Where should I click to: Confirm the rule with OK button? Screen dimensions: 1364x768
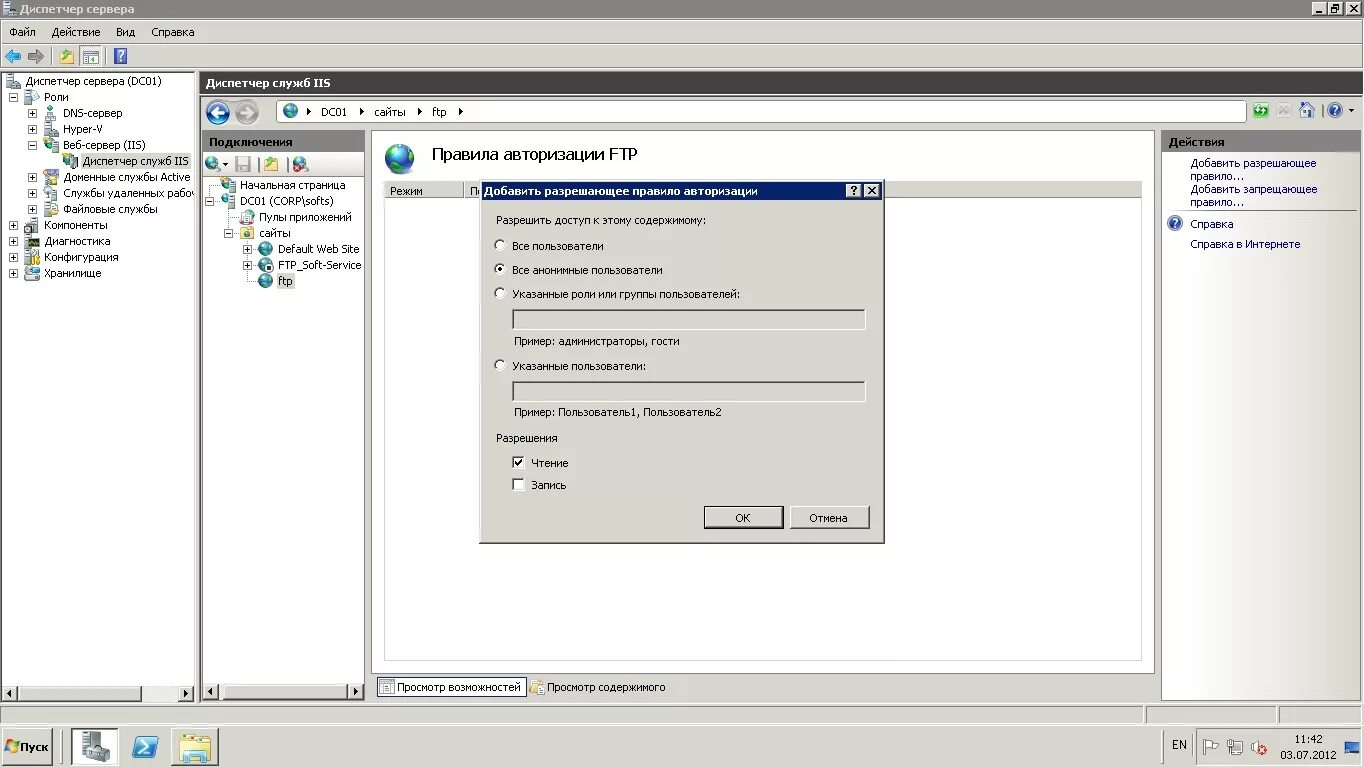coord(743,517)
